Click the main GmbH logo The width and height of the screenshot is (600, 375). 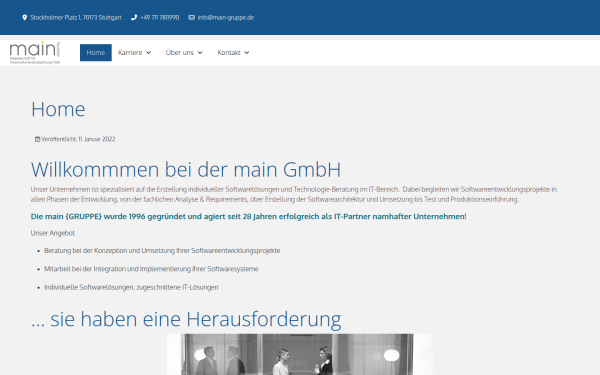35,52
